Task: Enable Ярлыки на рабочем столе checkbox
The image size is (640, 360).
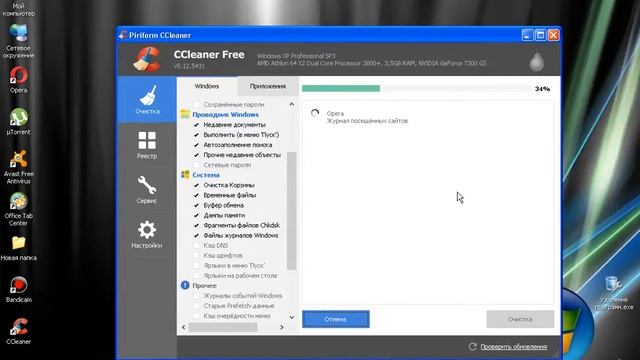Action: pyautogui.click(x=196, y=276)
